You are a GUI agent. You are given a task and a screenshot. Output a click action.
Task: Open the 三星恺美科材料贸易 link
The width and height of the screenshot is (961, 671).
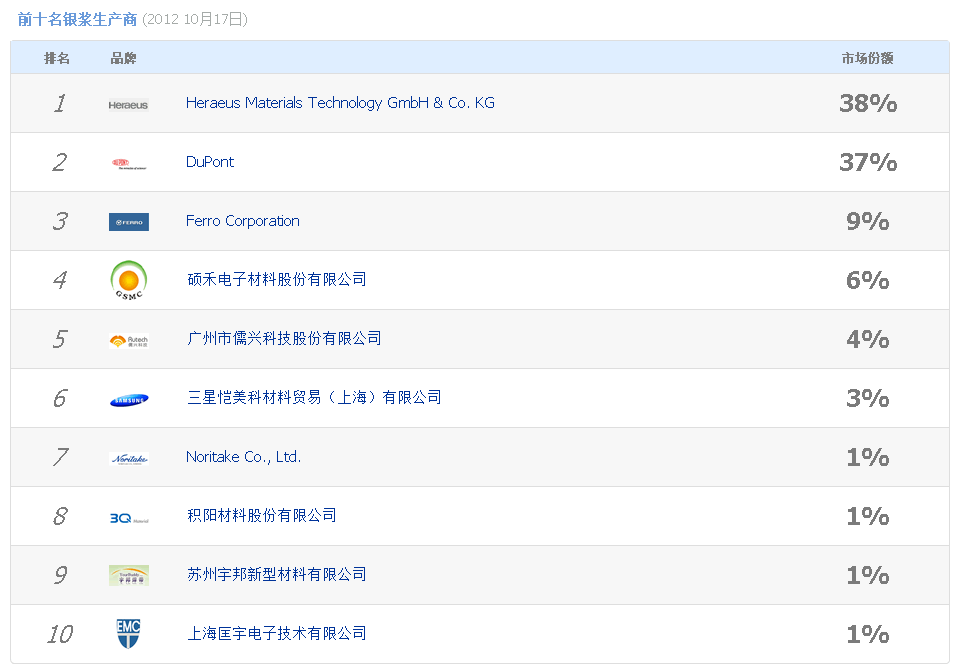point(314,397)
